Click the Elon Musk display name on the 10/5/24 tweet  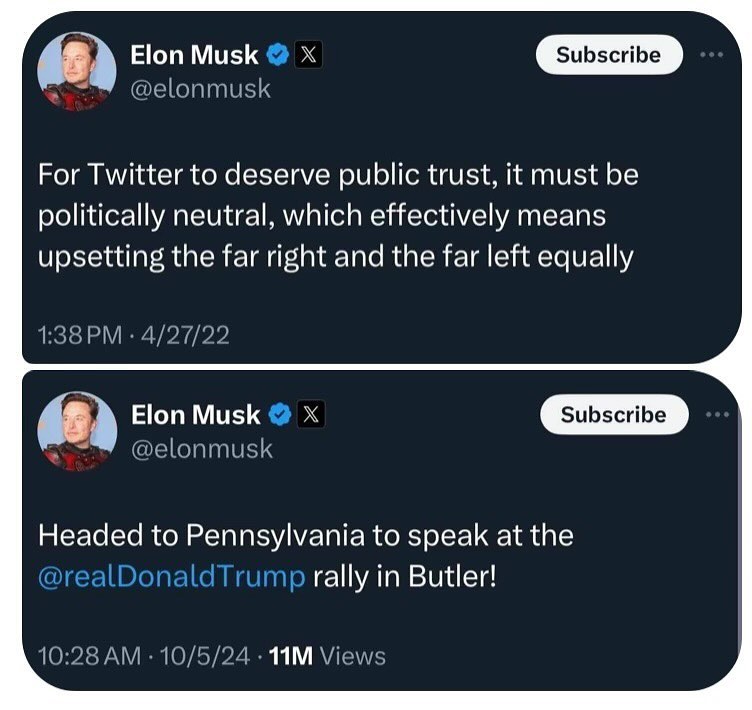(x=195, y=414)
